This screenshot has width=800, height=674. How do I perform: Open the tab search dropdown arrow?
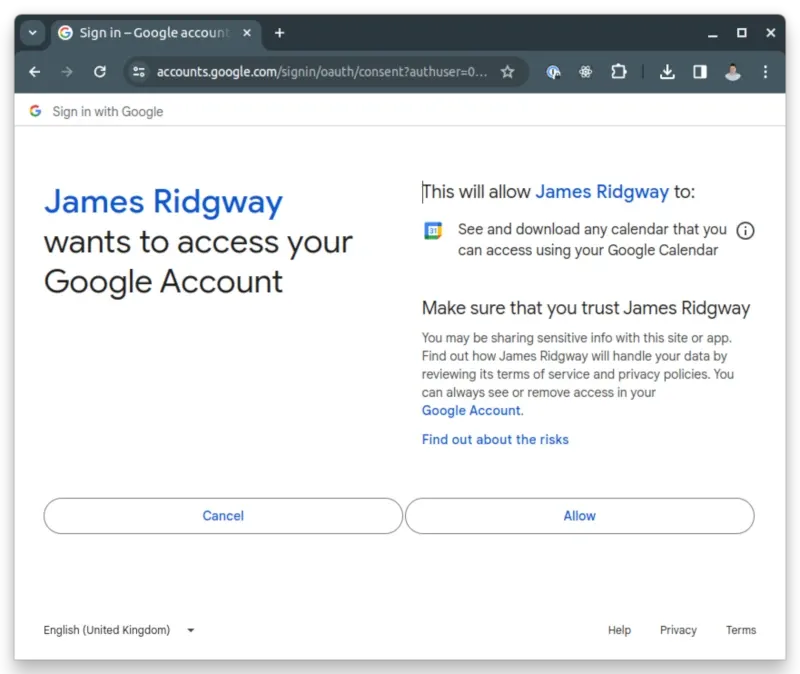pos(33,33)
